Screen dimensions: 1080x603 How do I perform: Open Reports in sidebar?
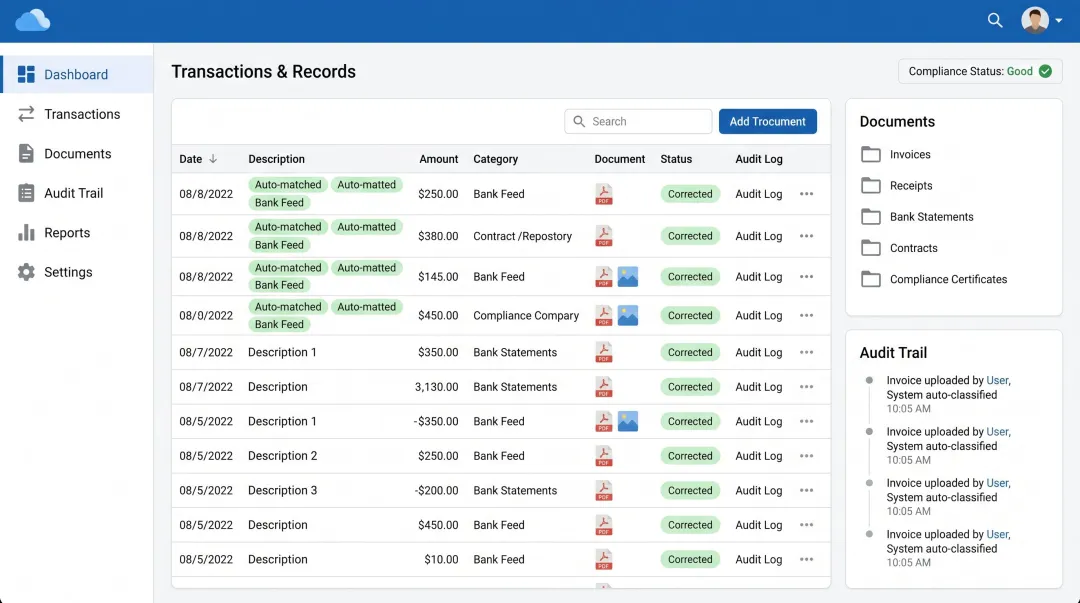pos(76,233)
